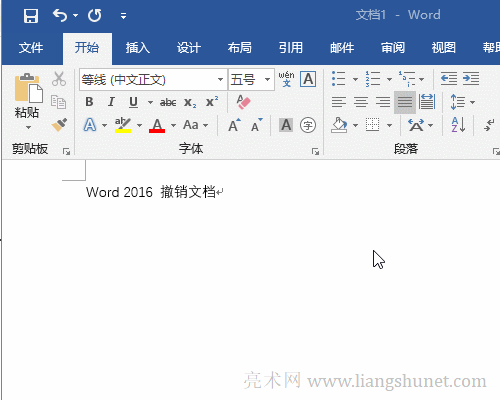500x400 pixels.
Task: Click the Redo/Repeat icon
Action: (x=95, y=15)
